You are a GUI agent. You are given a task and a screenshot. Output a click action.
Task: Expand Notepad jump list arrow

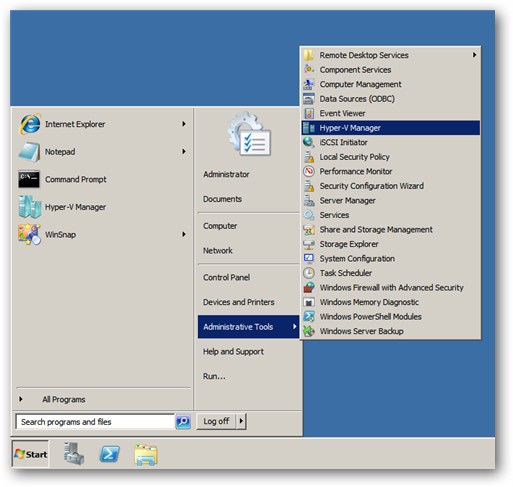click(184, 152)
